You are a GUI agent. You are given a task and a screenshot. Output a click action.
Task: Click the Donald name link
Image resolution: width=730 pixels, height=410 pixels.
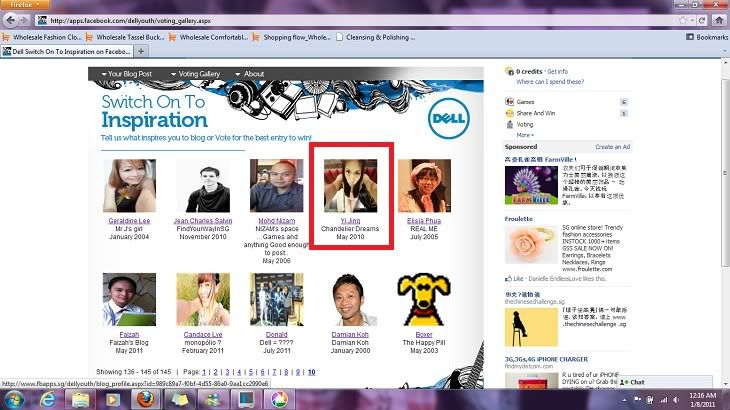[277, 335]
